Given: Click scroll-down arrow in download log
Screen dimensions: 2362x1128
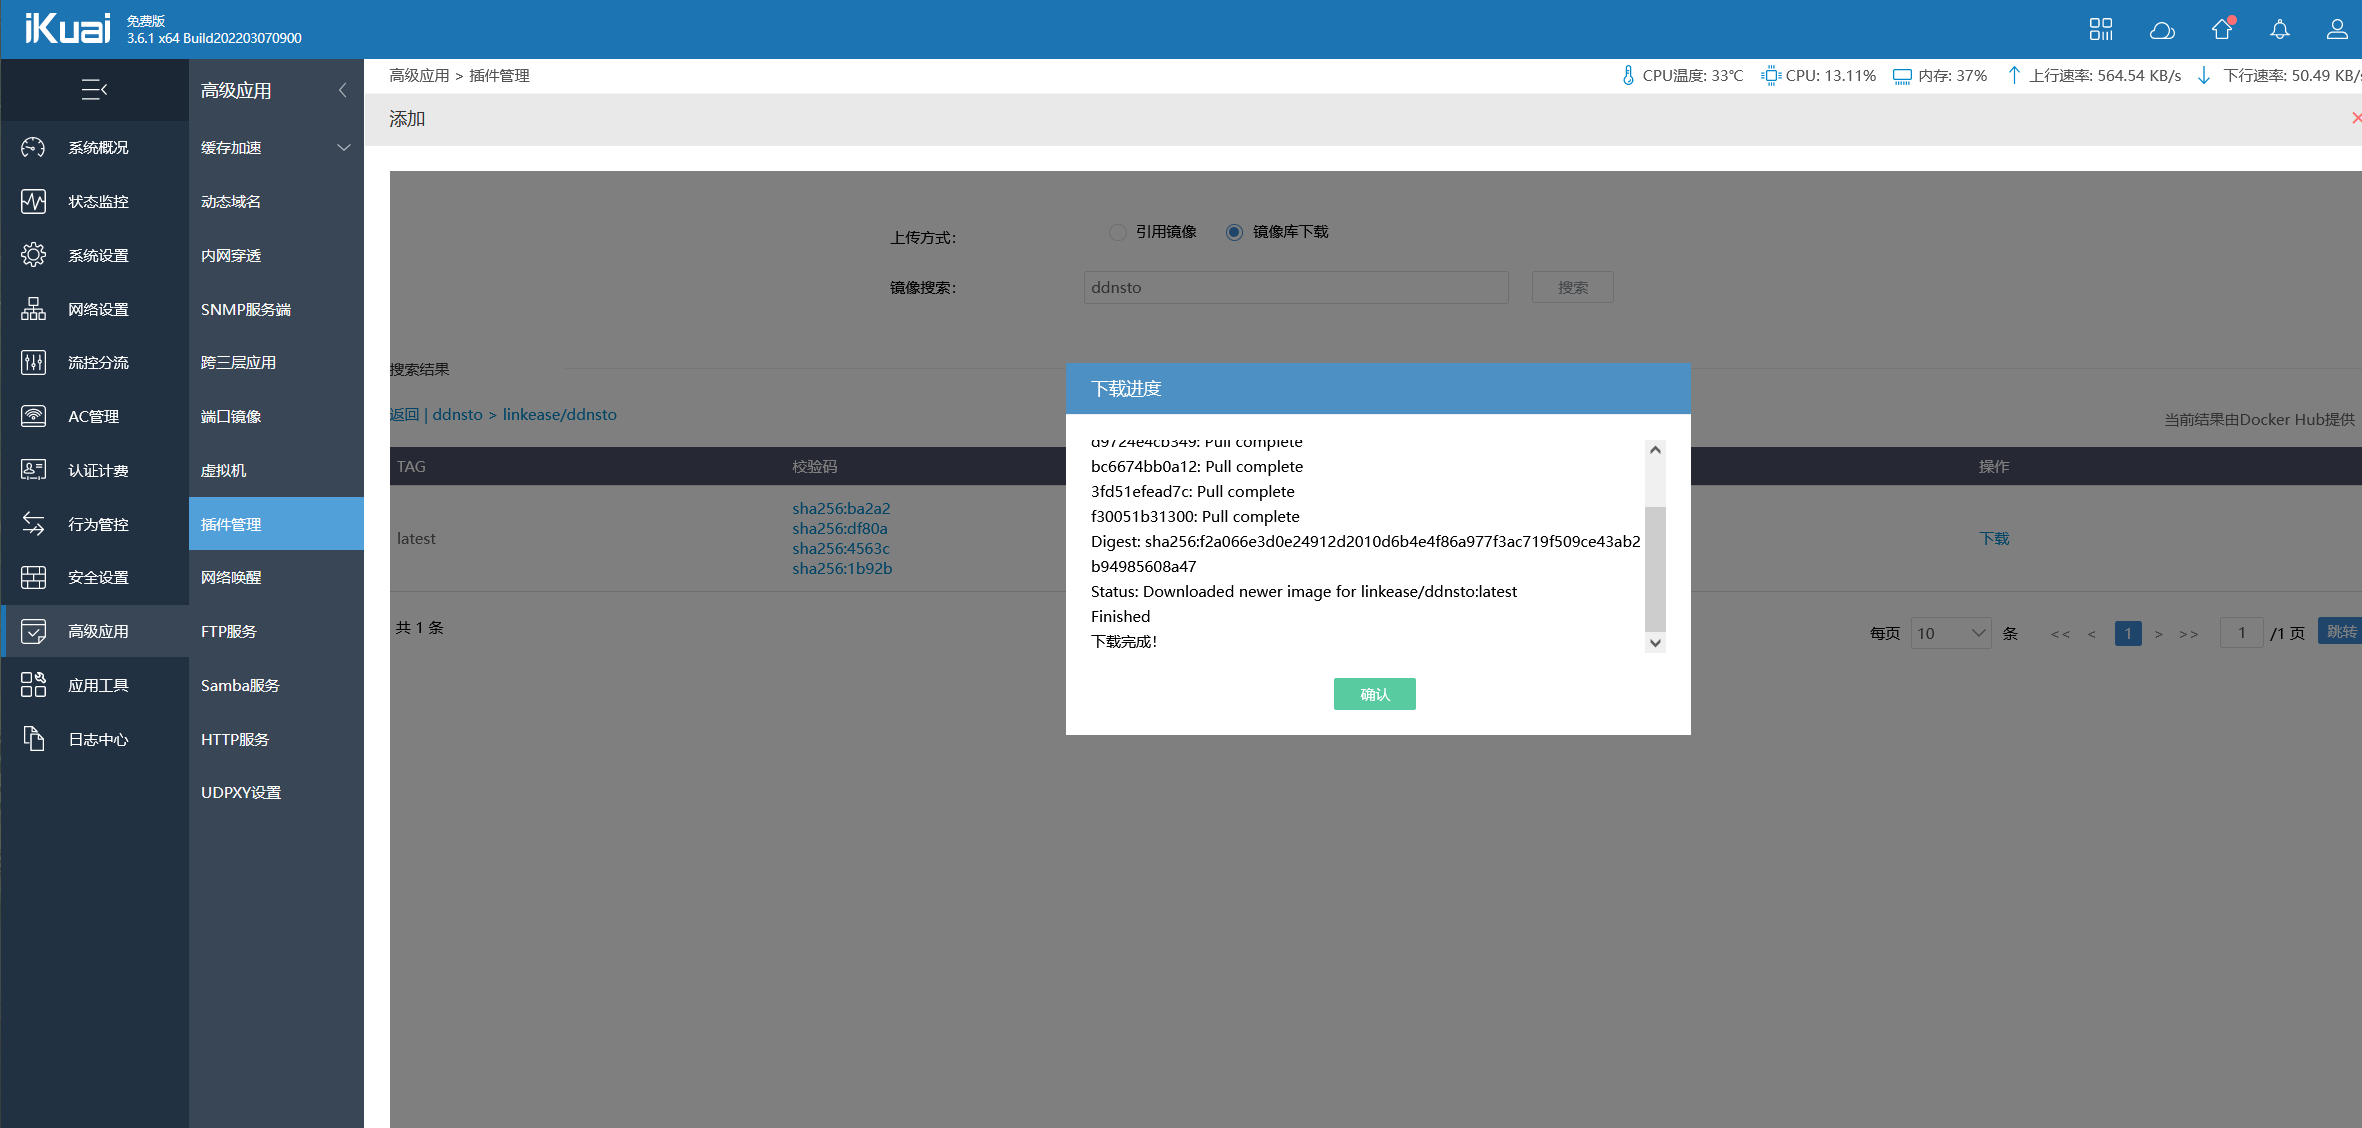Looking at the screenshot, I should click(x=1655, y=642).
